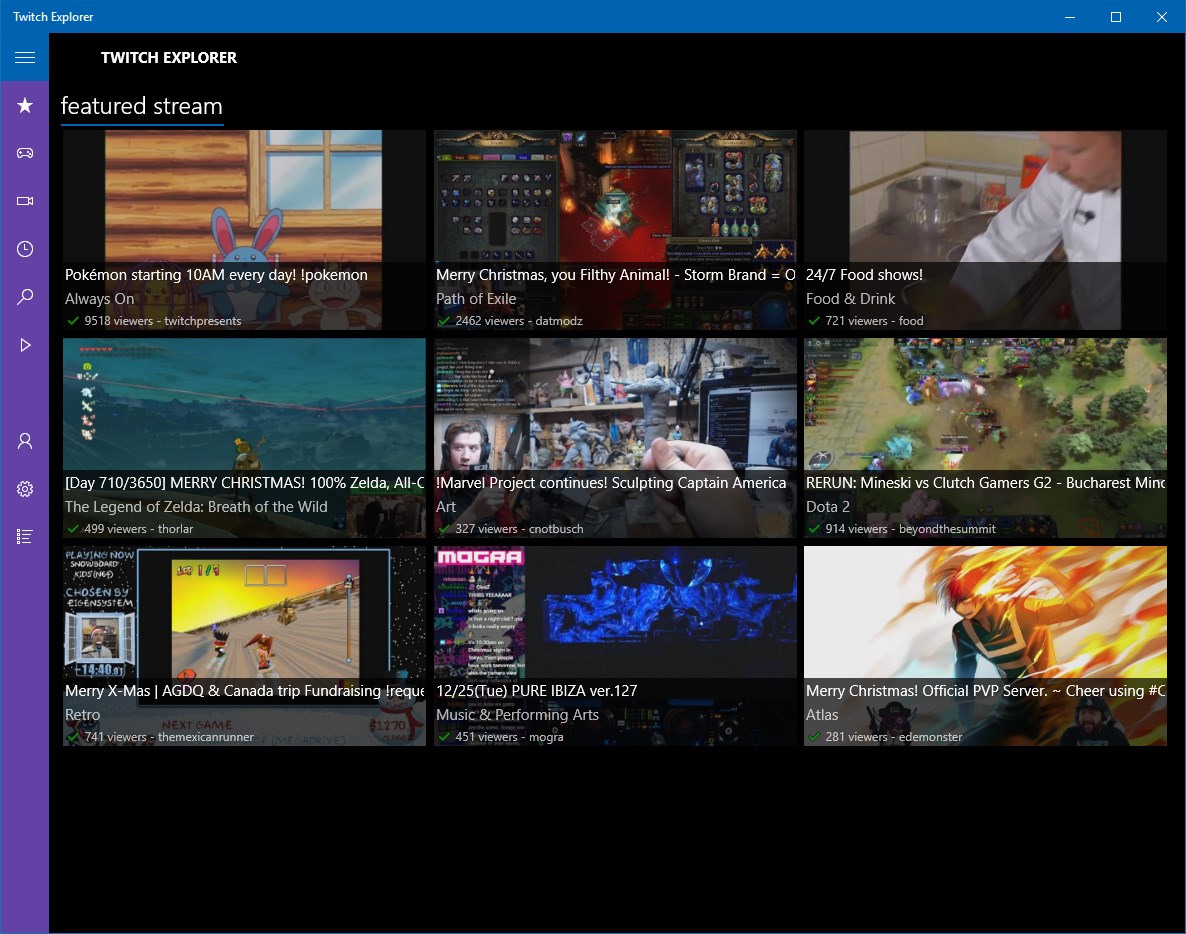Image resolution: width=1186 pixels, height=934 pixels.
Task: Click '9518 viewers - twitchpresents' text
Action: [163, 321]
